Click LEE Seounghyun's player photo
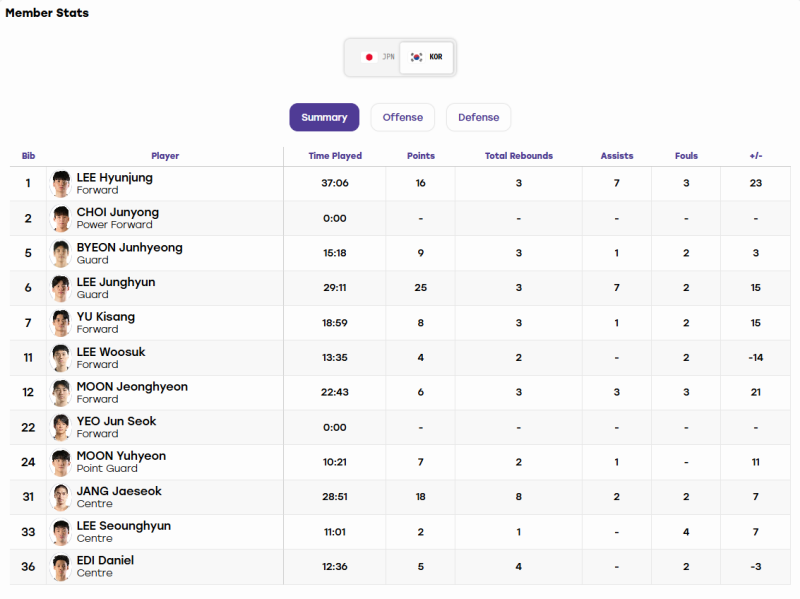The height and width of the screenshot is (599, 800). pyautogui.click(x=61, y=532)
